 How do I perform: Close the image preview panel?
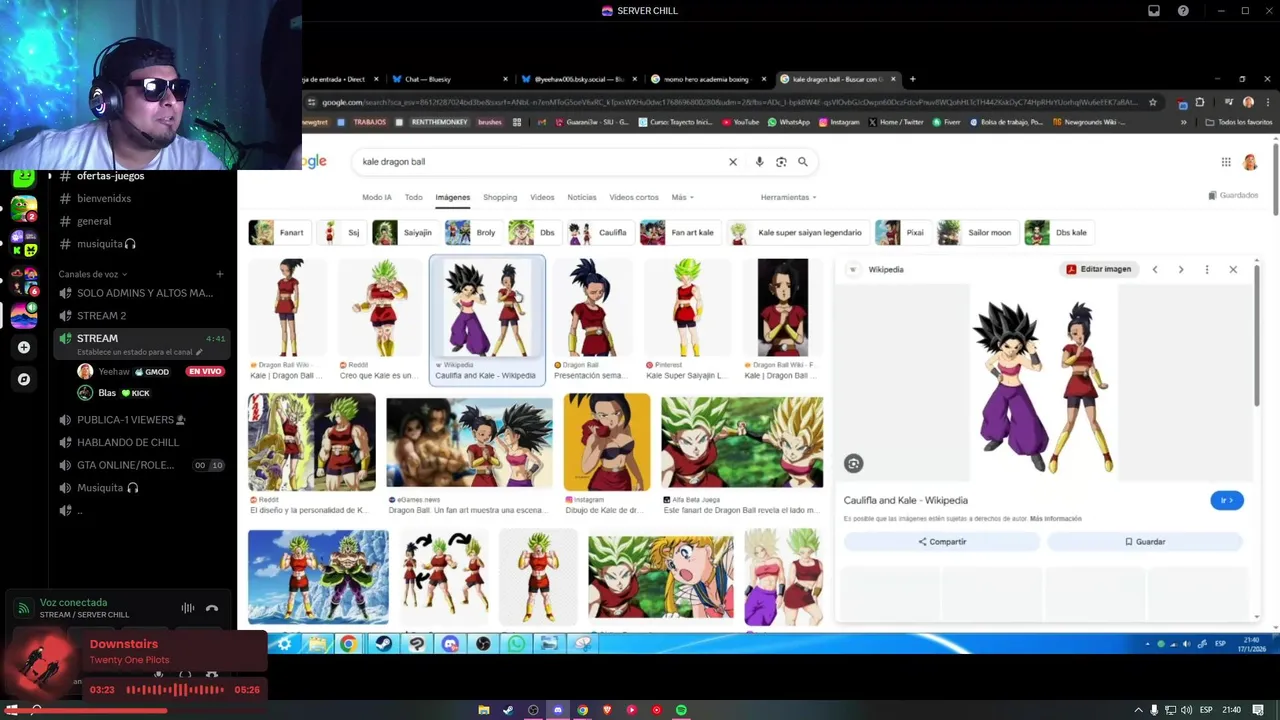[x=1233, y=269]
